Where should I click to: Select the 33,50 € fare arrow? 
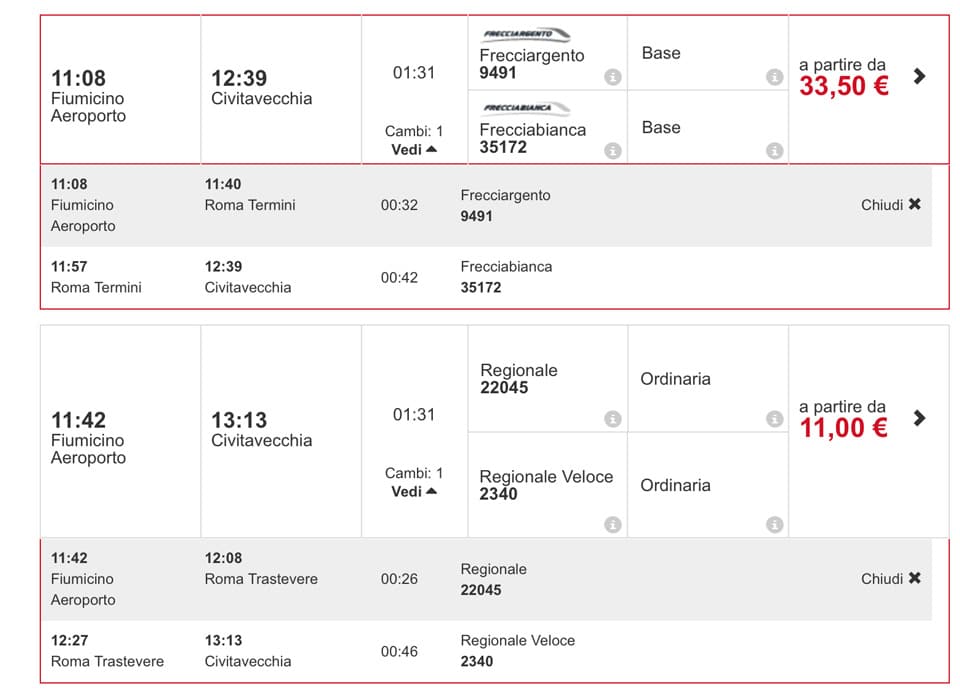pyautogui.click(x=919, y=76)
